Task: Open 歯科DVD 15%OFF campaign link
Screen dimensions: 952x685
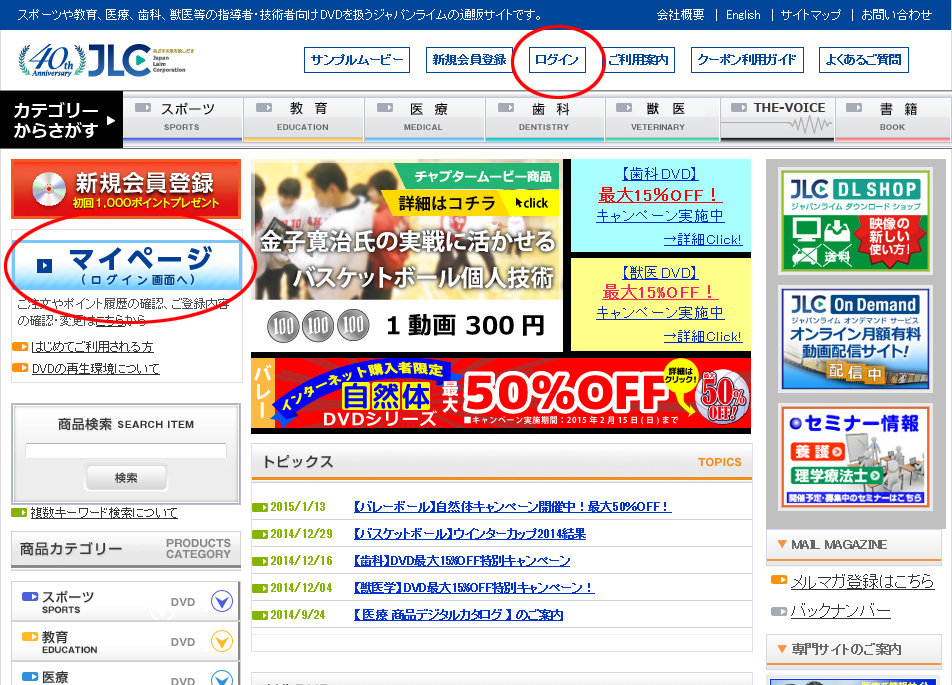Action: 660,195
